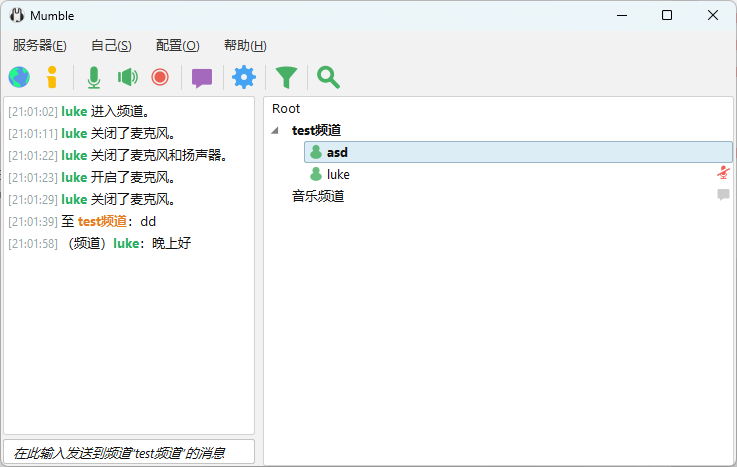
Task: Deafen yourself with the speaker icon
Action: tap(127, 77)
